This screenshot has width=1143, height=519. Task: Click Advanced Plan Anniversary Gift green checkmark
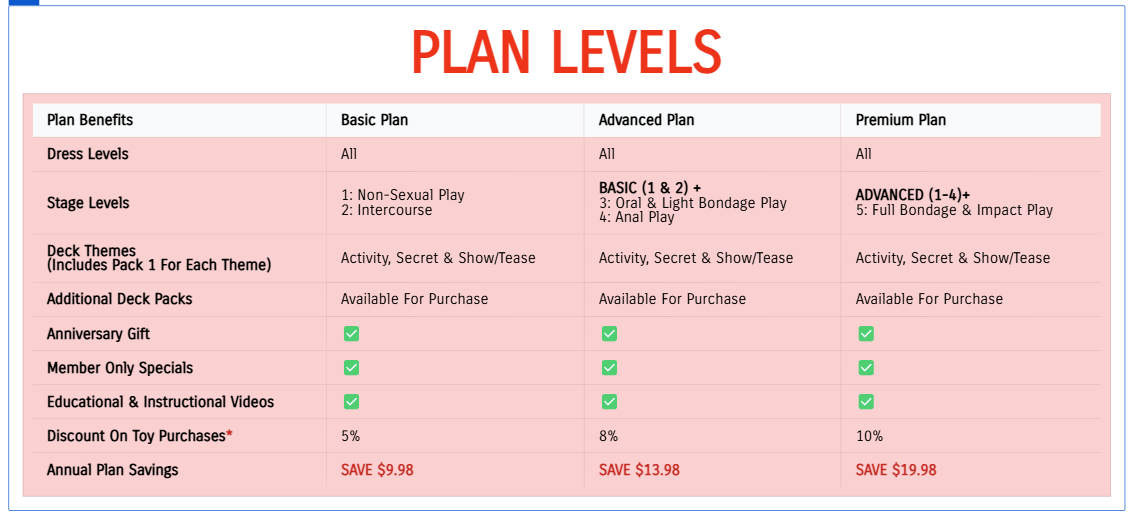pyautogui.click(x=609, y=334)
